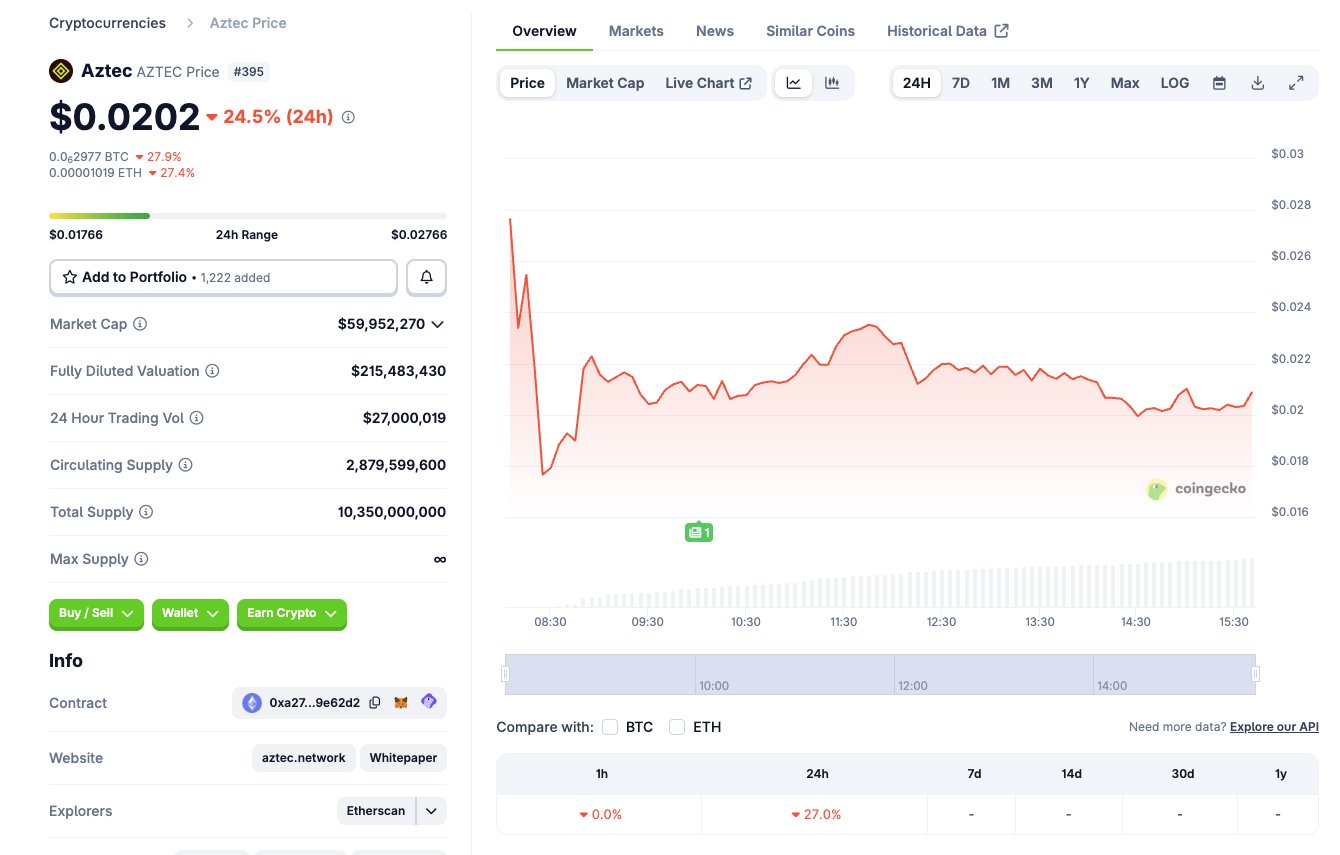The width and height of the screenshot is (1340, 855).
Task: Add token to MetaMask fox icon
Action: click(x=401, y=703)
